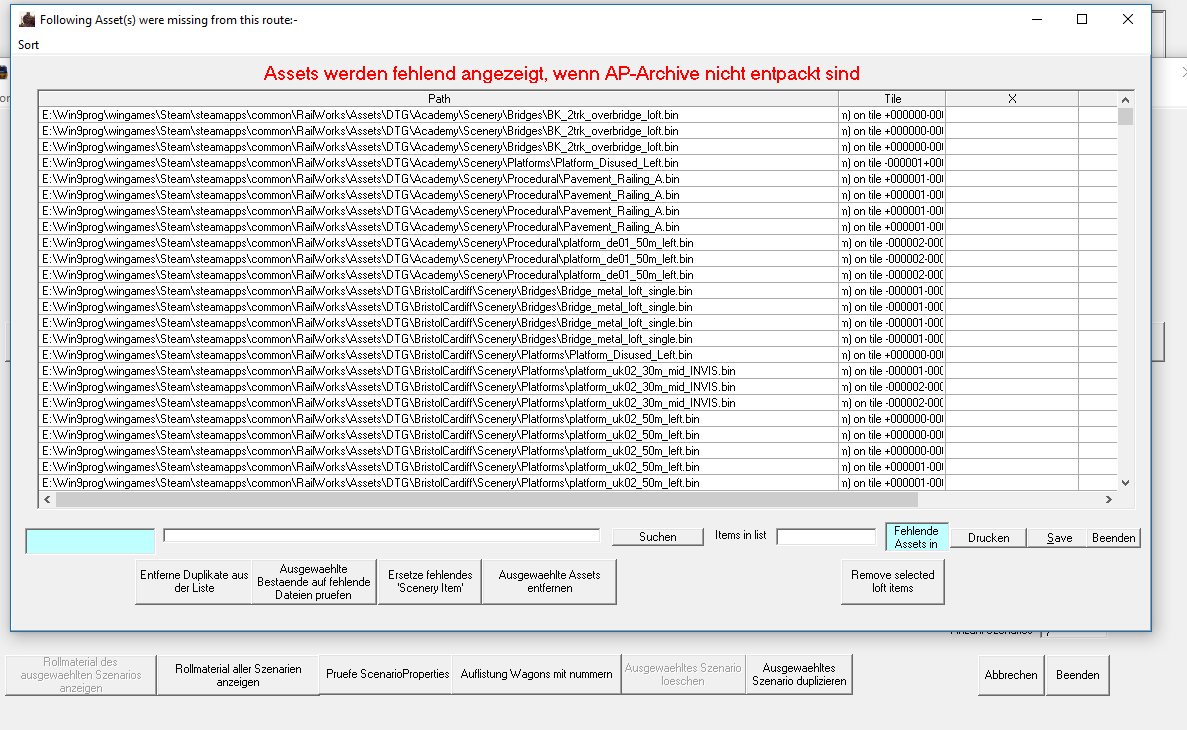This screenshot has width=1187, height=730.
Task: Click the Tile column header
Action: point(892,98)
